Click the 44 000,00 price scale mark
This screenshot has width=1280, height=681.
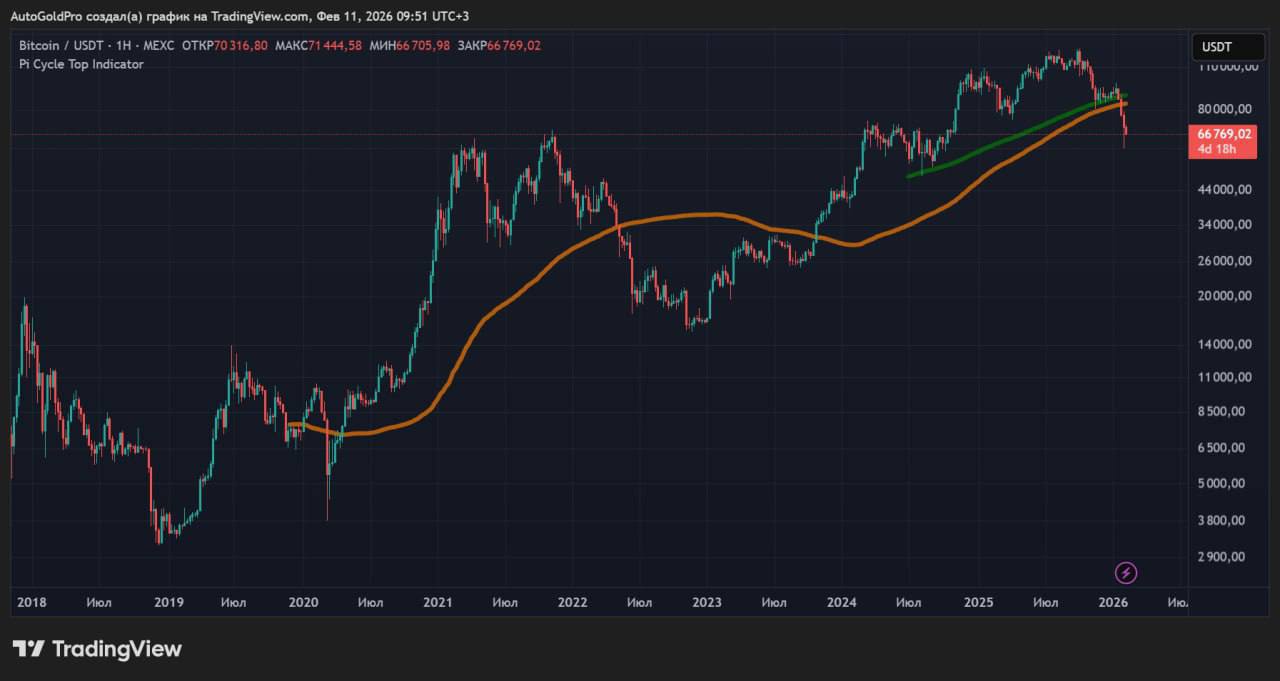coord(1225,189)
